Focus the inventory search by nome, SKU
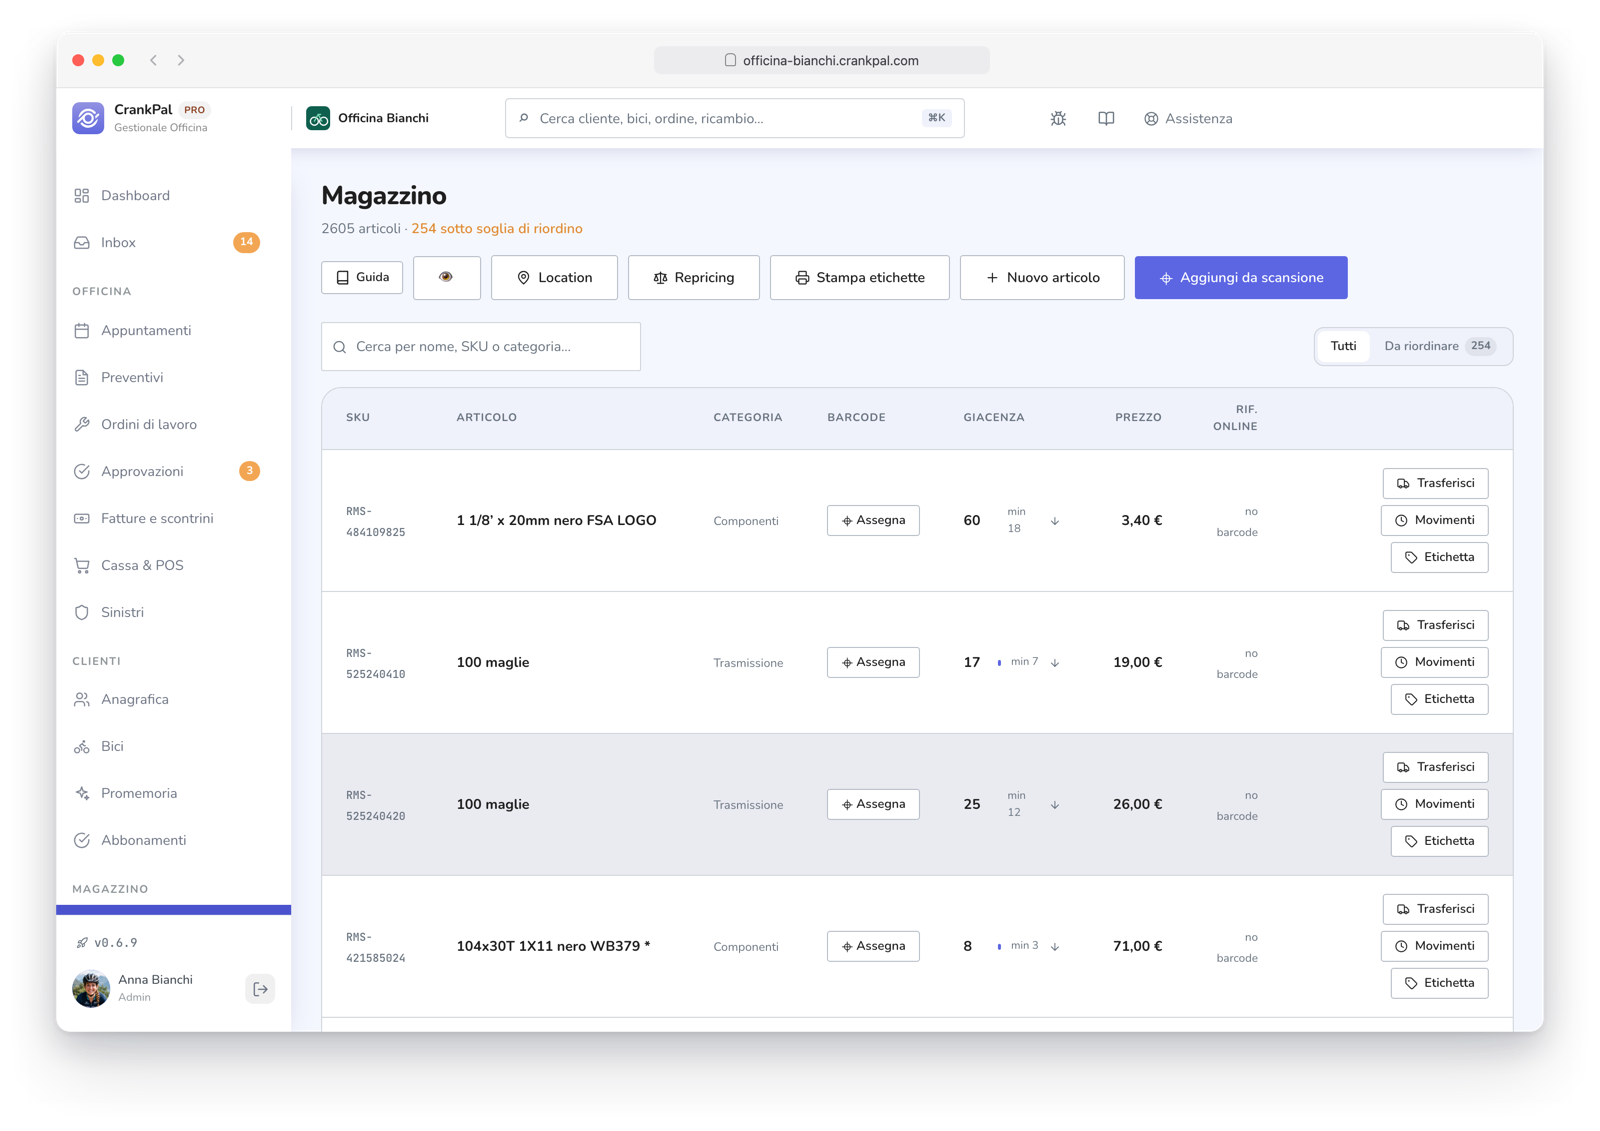 pyautogui.click(x=481, y=346)
